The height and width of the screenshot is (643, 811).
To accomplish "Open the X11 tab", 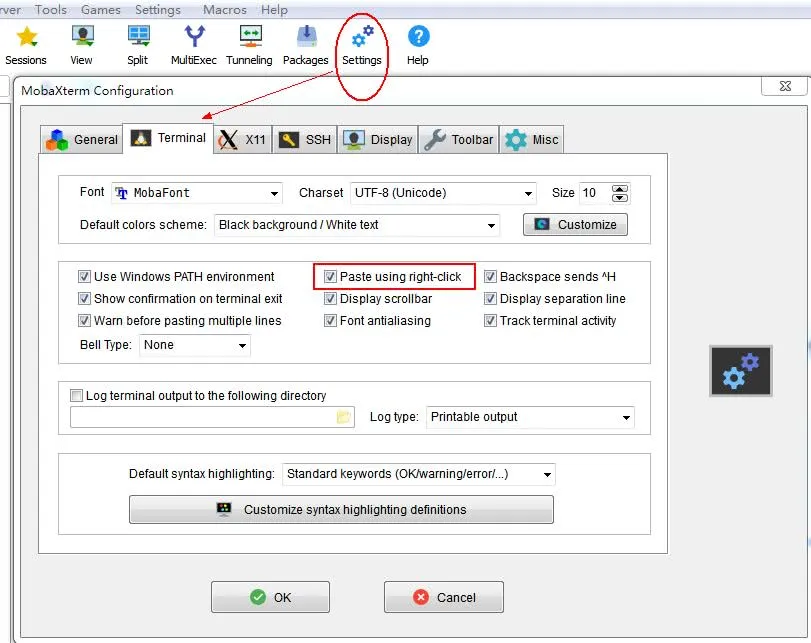I will (x=243, y=140).
